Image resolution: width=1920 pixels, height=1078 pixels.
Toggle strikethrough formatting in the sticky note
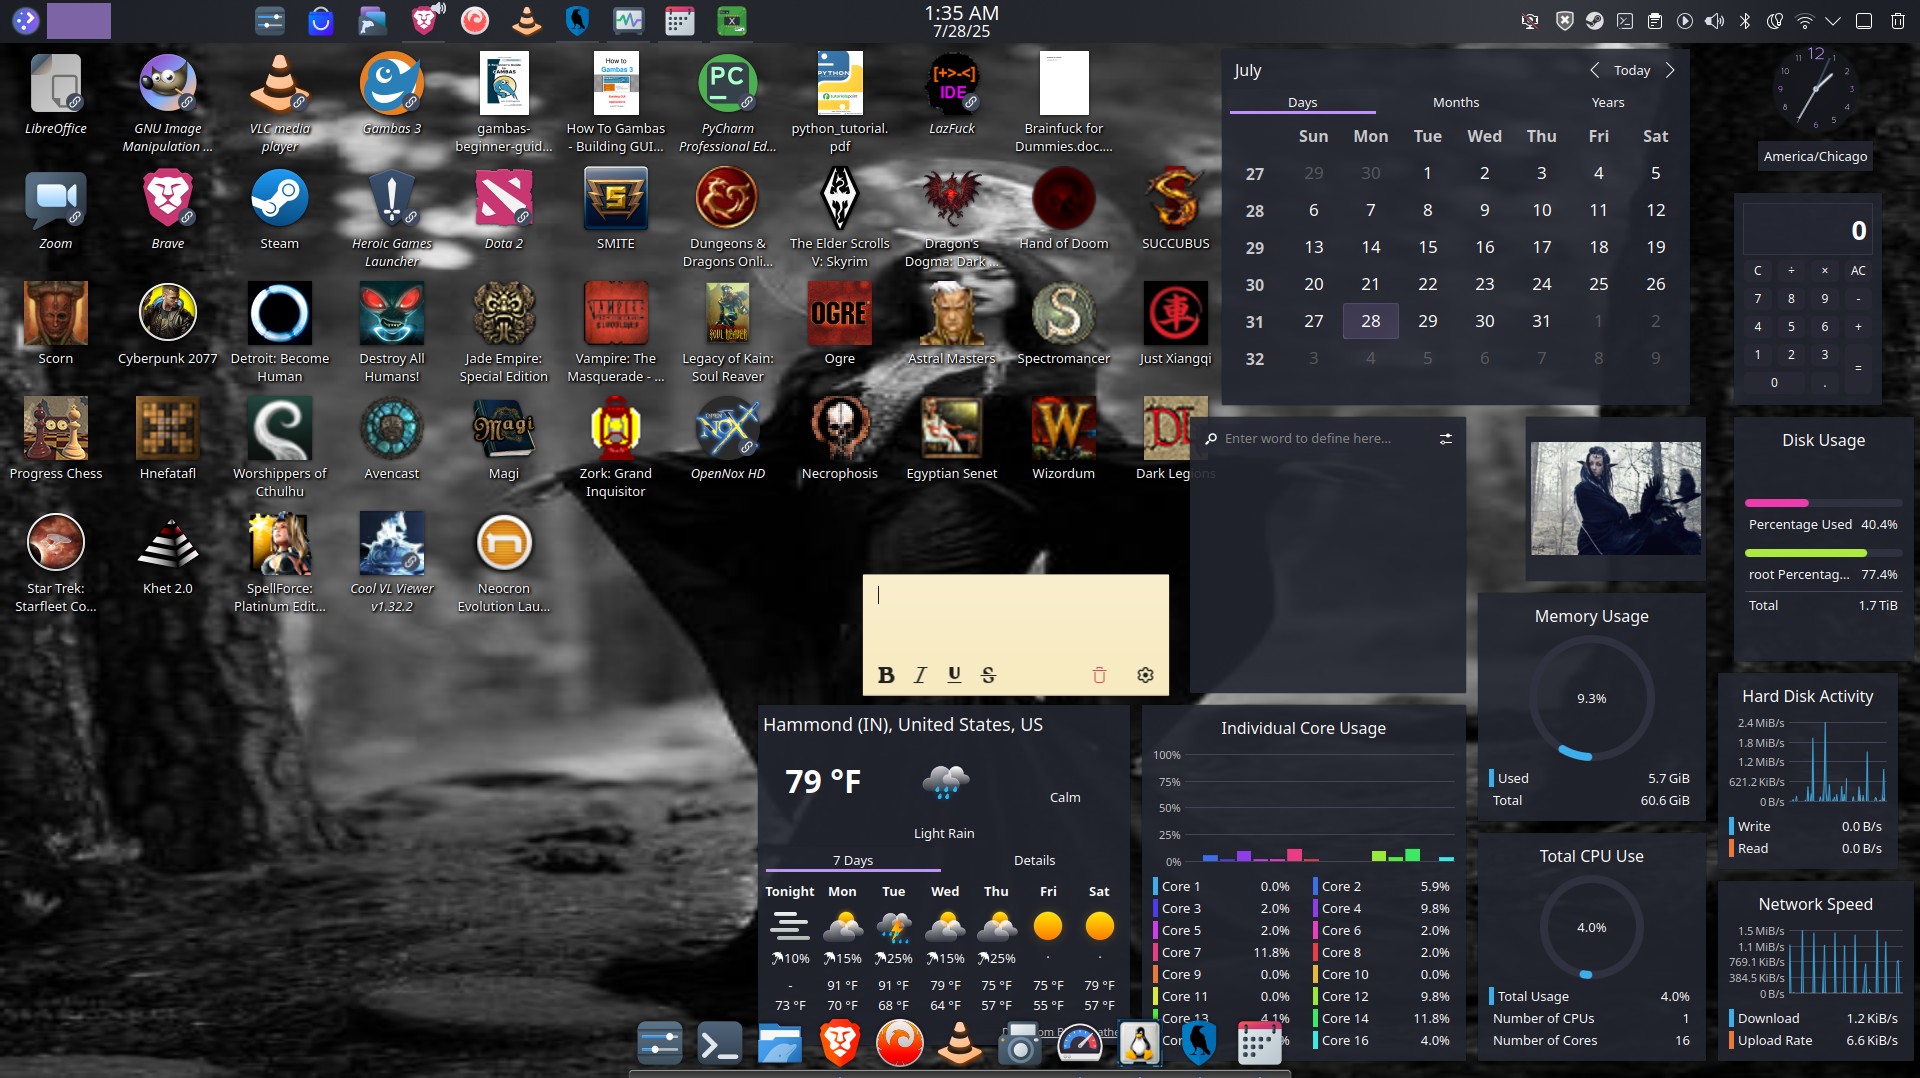click(988, 675)
